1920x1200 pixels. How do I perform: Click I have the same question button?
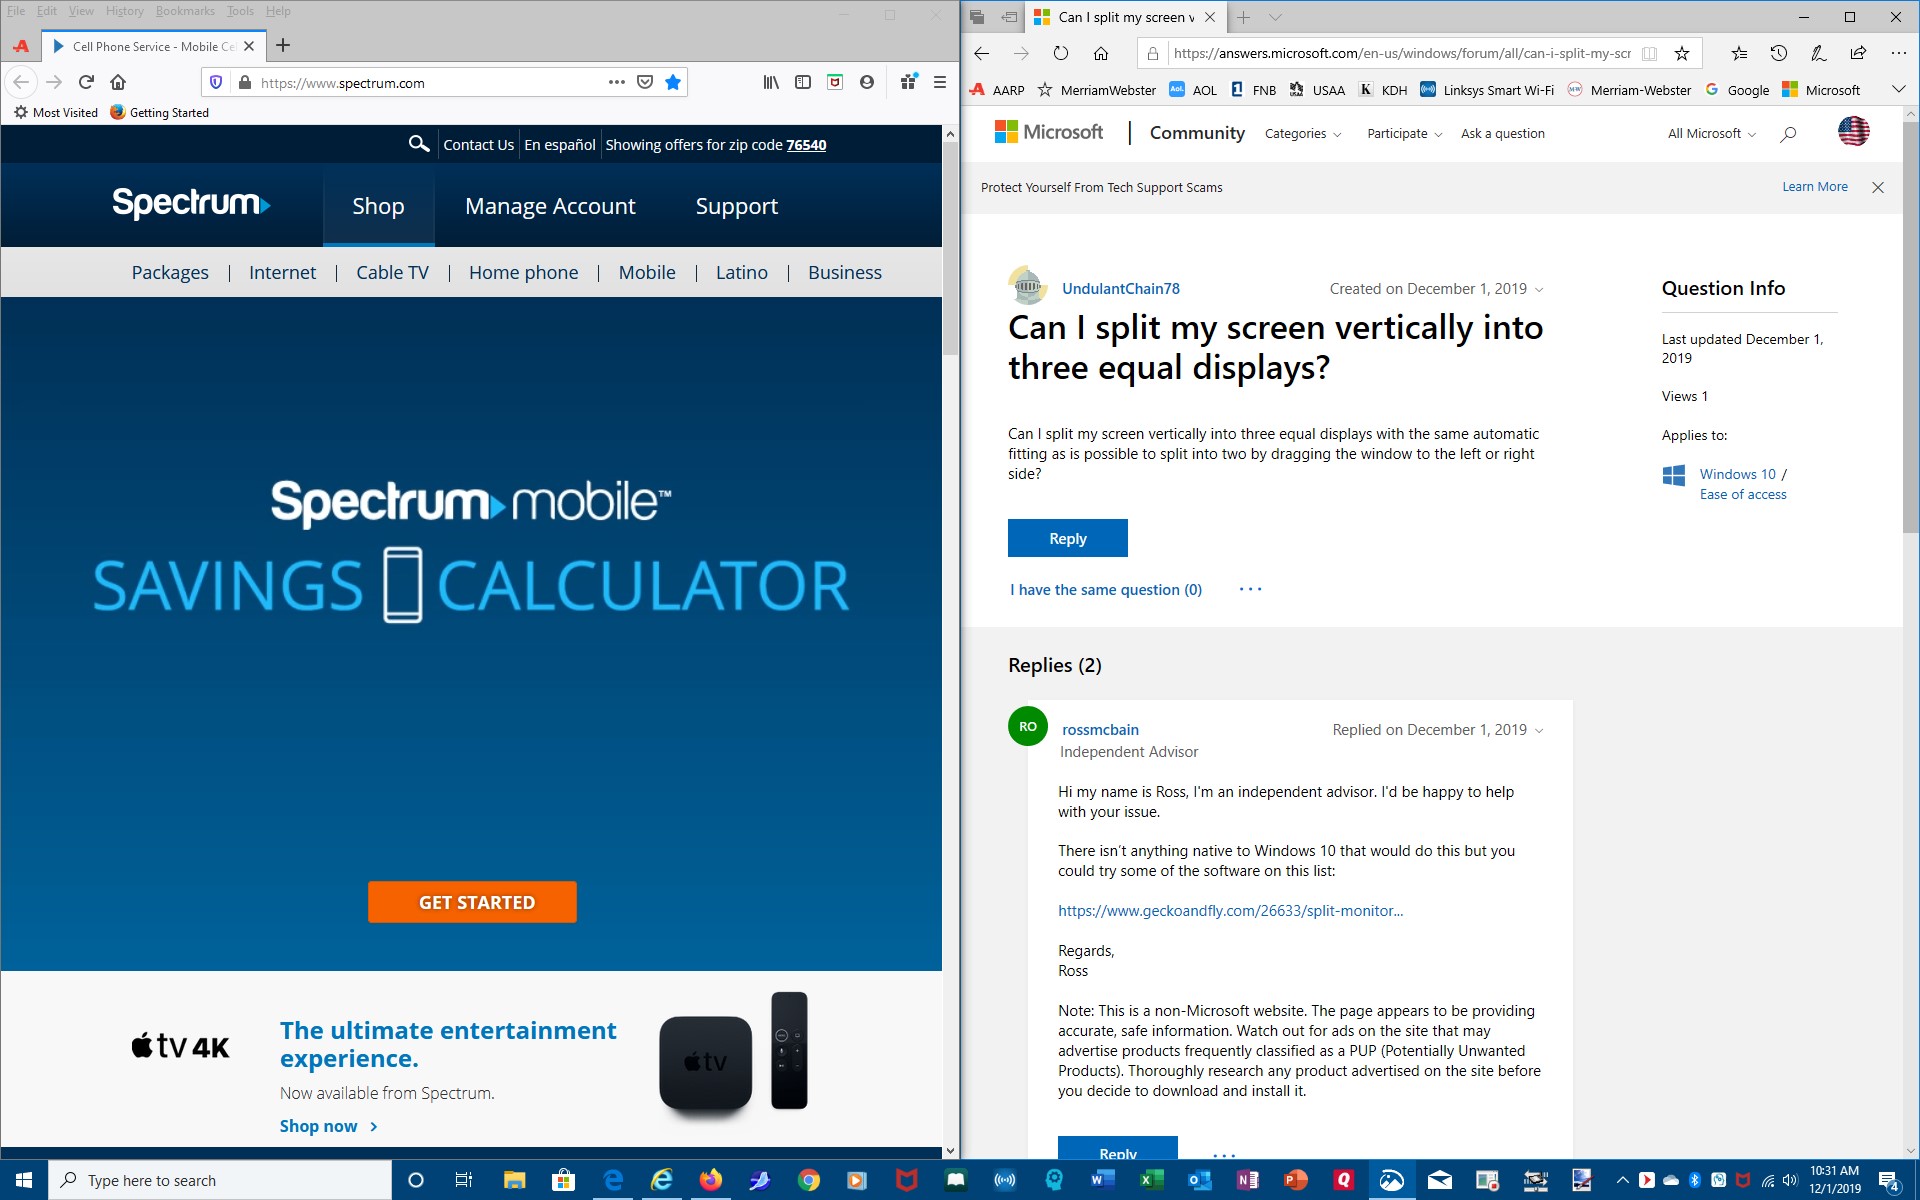coord(1106,588)
